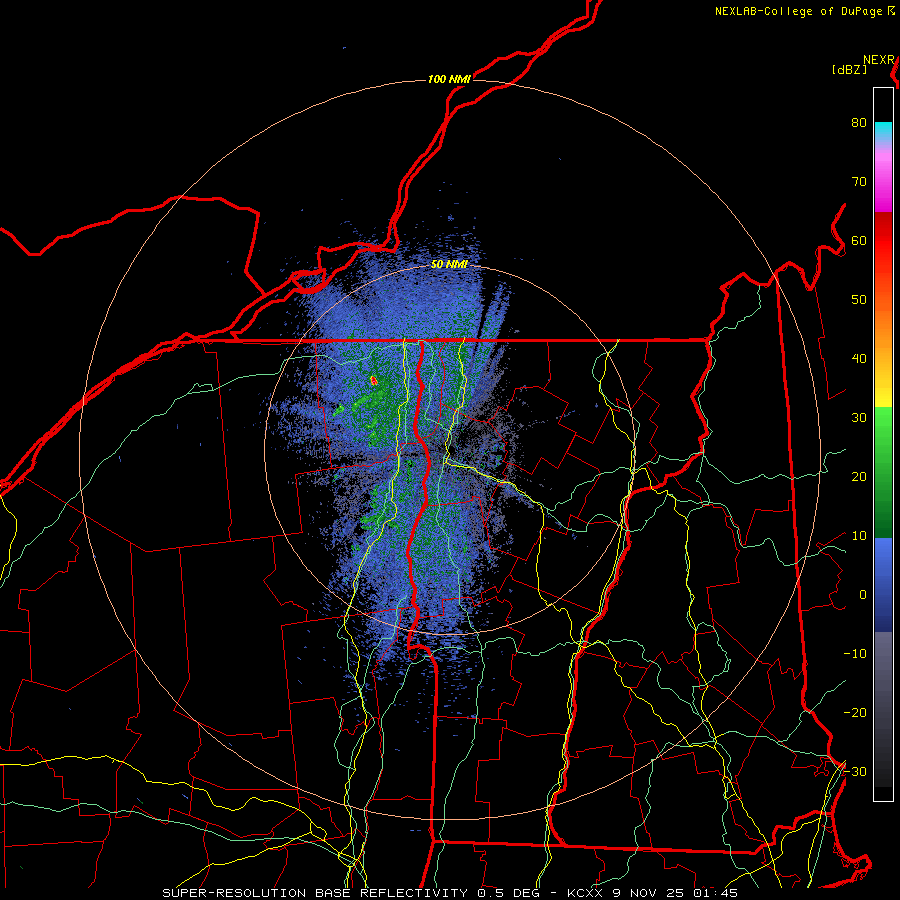This screenshot has height=900, width=900.
Task: Pick the red segment of the color bar
Action: (x=883, y=241)
